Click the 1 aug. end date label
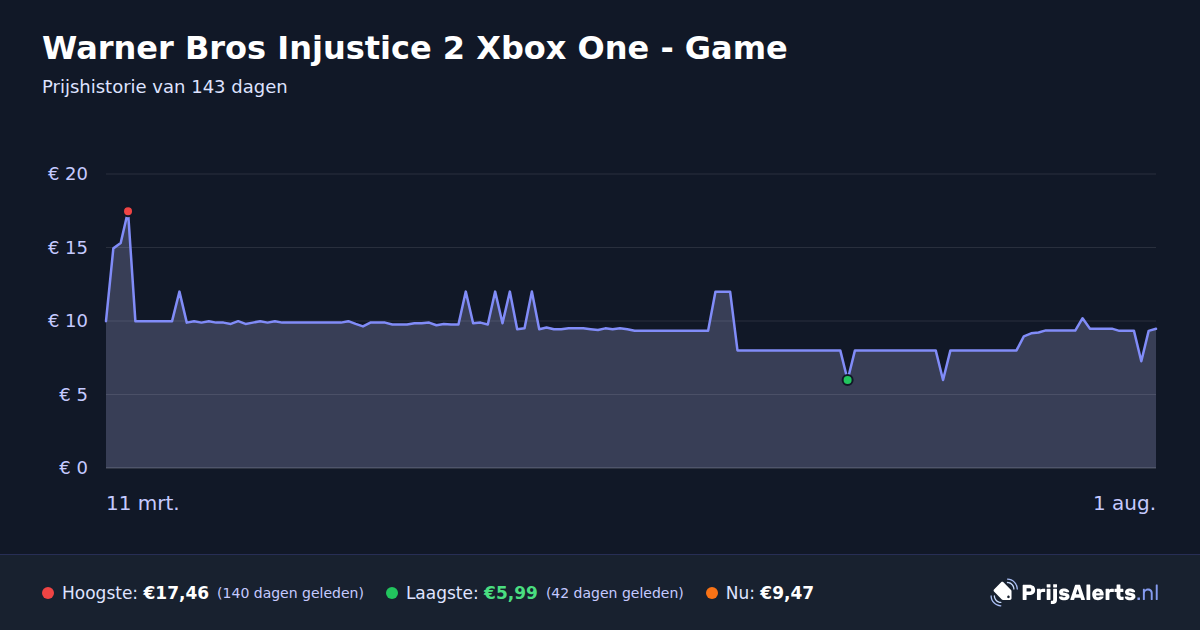The height and width of the screenshot is (630, 1200). coord(1124,503)
